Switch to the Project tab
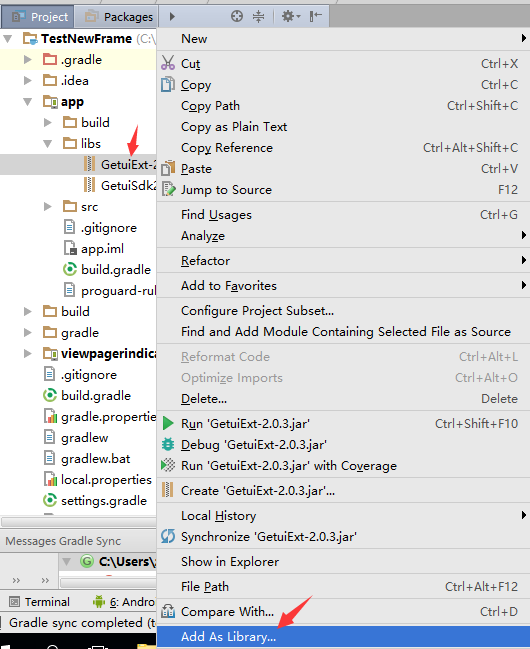The image size is (530, 649). (38, 17)
